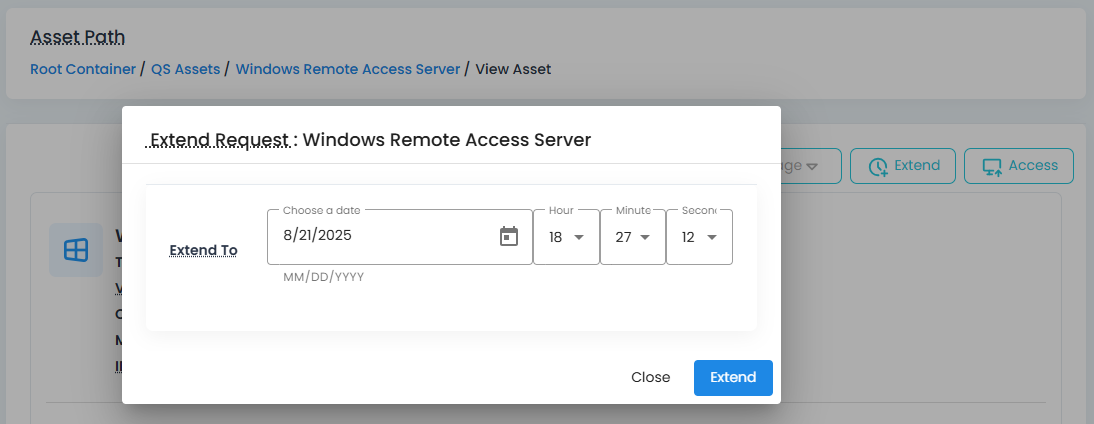This screenshot has width=1094, height=424.
Task: Click the clock icon on background Extend button
Action: pos(878,167)
